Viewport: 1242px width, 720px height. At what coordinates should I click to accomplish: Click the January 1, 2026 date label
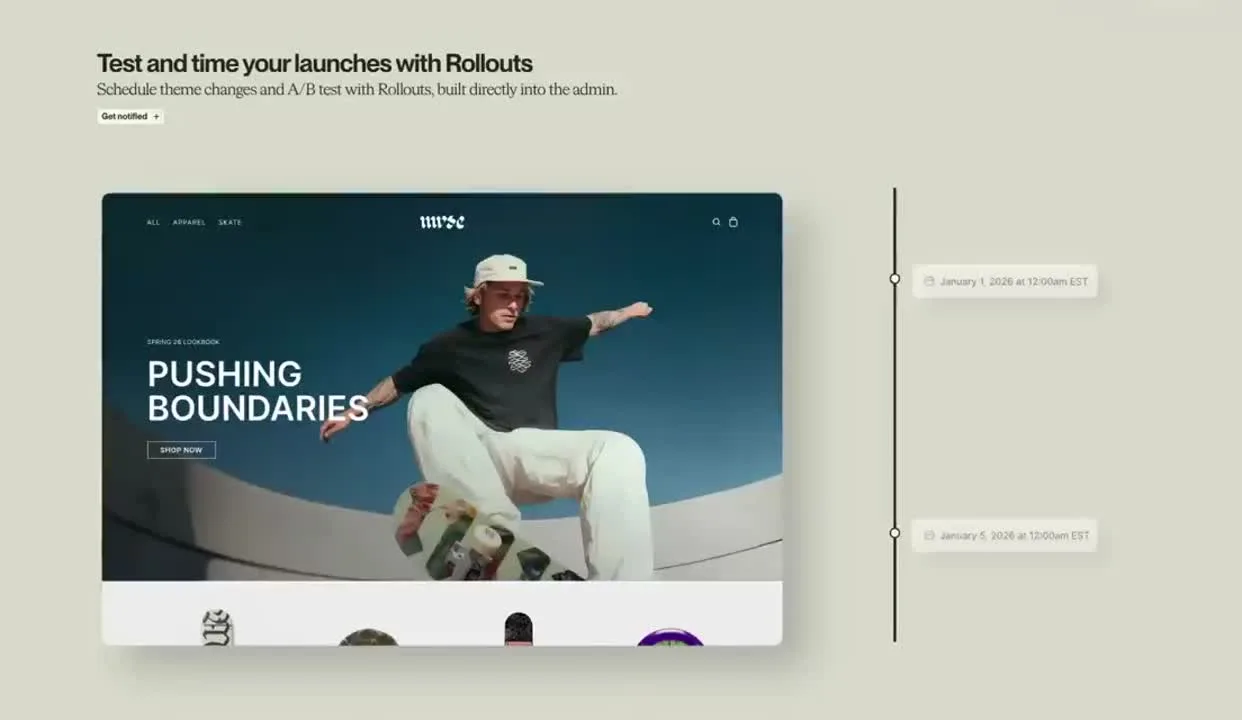[1005, 282]
